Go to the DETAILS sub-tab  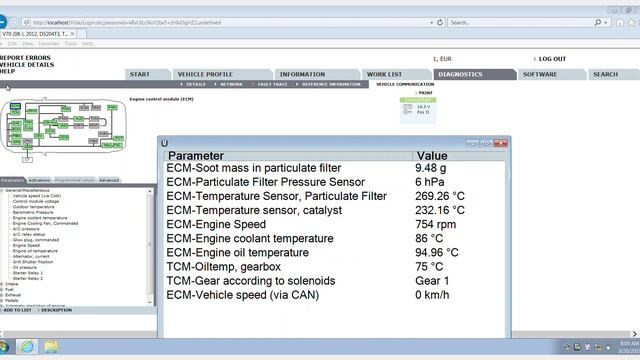point(196,84)
